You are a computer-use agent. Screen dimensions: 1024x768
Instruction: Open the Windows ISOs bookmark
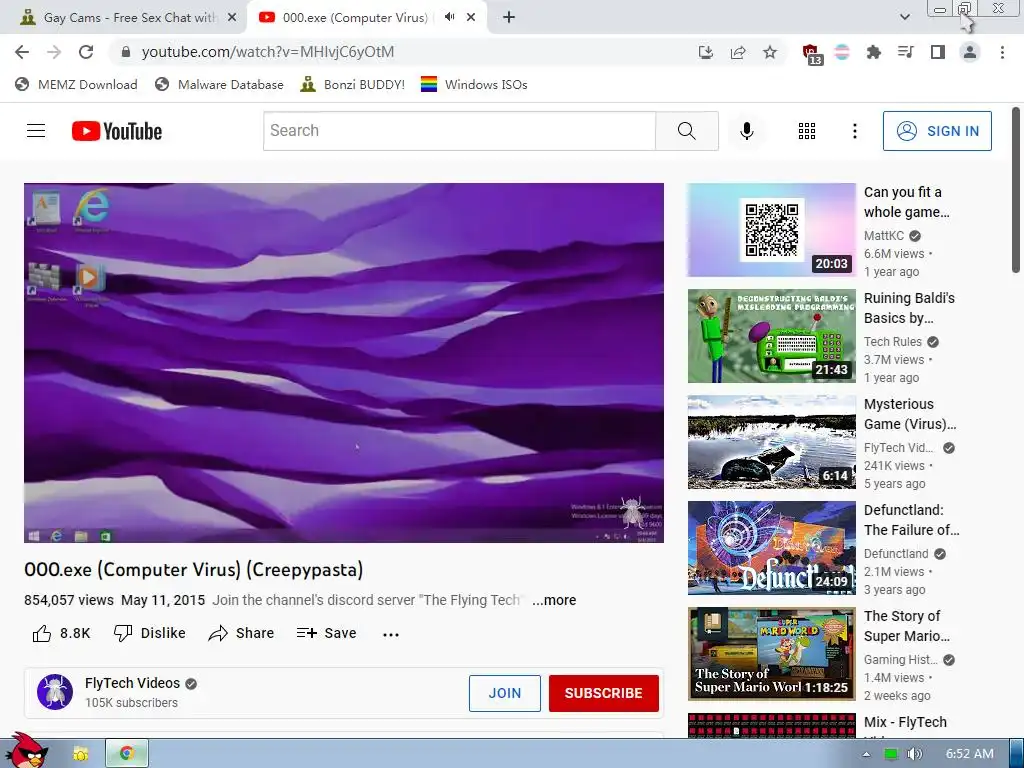[x=474, y=84]
